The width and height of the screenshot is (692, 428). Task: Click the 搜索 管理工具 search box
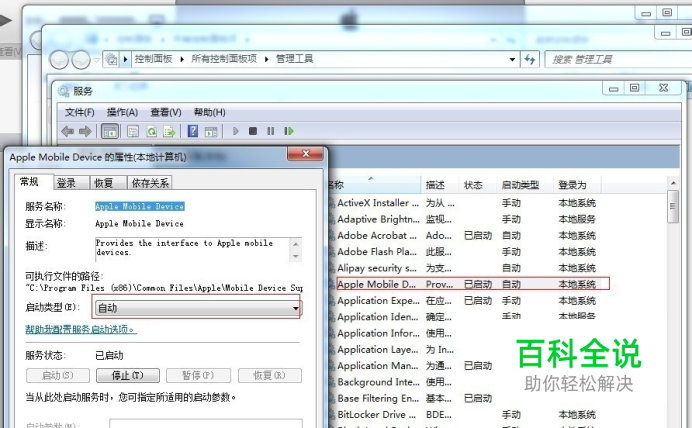pyautogui.click(x=618, y=60)
